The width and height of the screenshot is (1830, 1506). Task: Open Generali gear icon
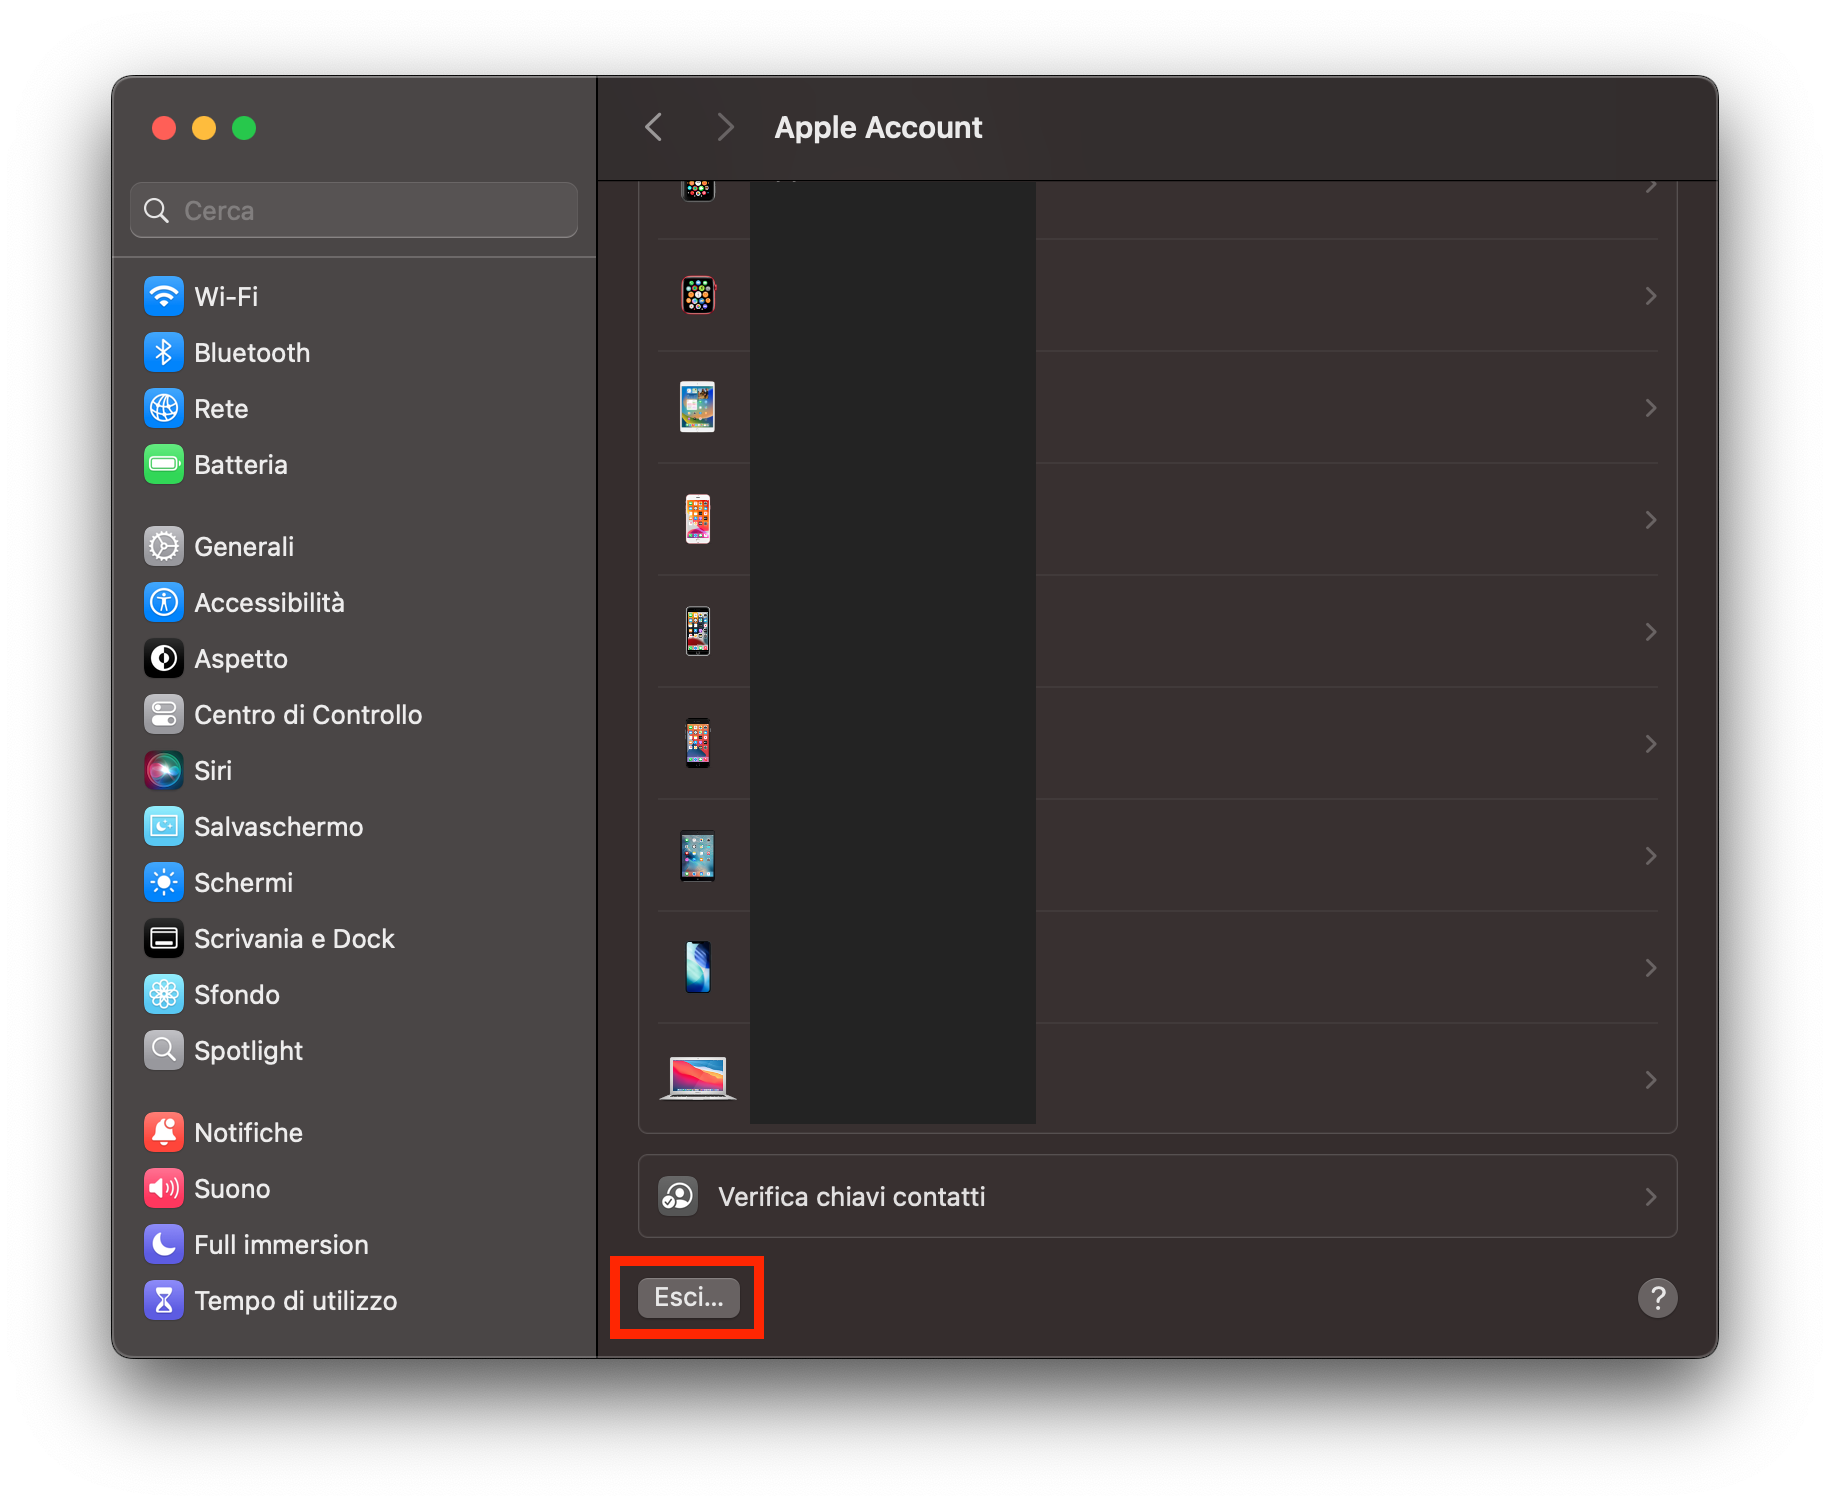(x=164, y=546)
